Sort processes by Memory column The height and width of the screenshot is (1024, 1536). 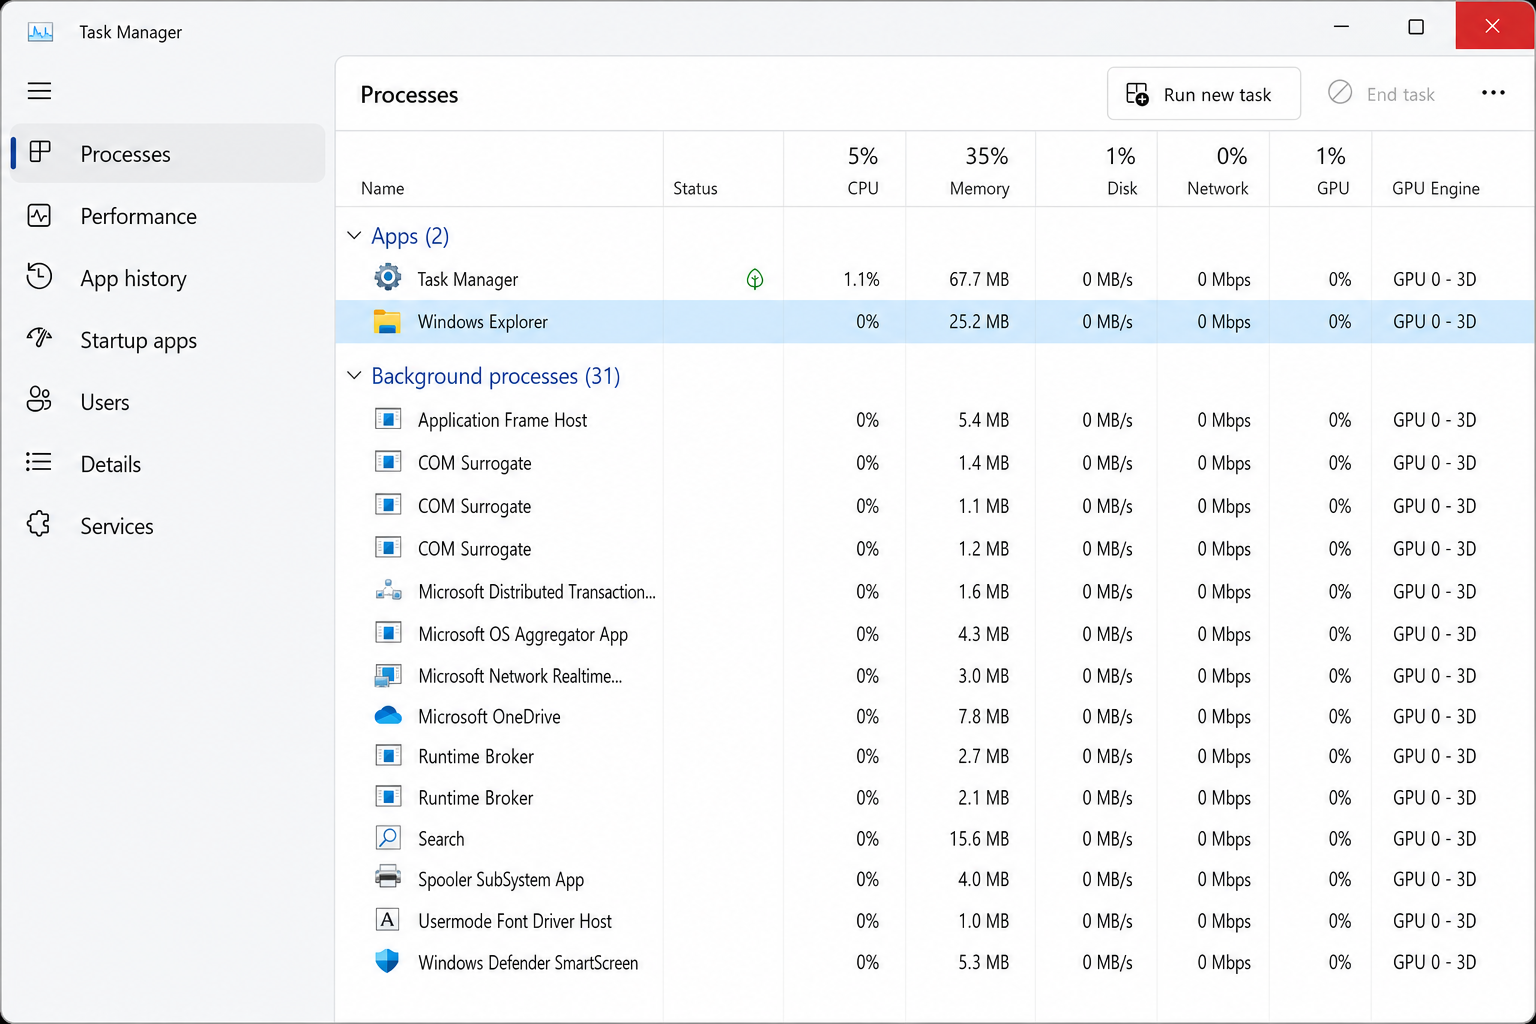971,169
